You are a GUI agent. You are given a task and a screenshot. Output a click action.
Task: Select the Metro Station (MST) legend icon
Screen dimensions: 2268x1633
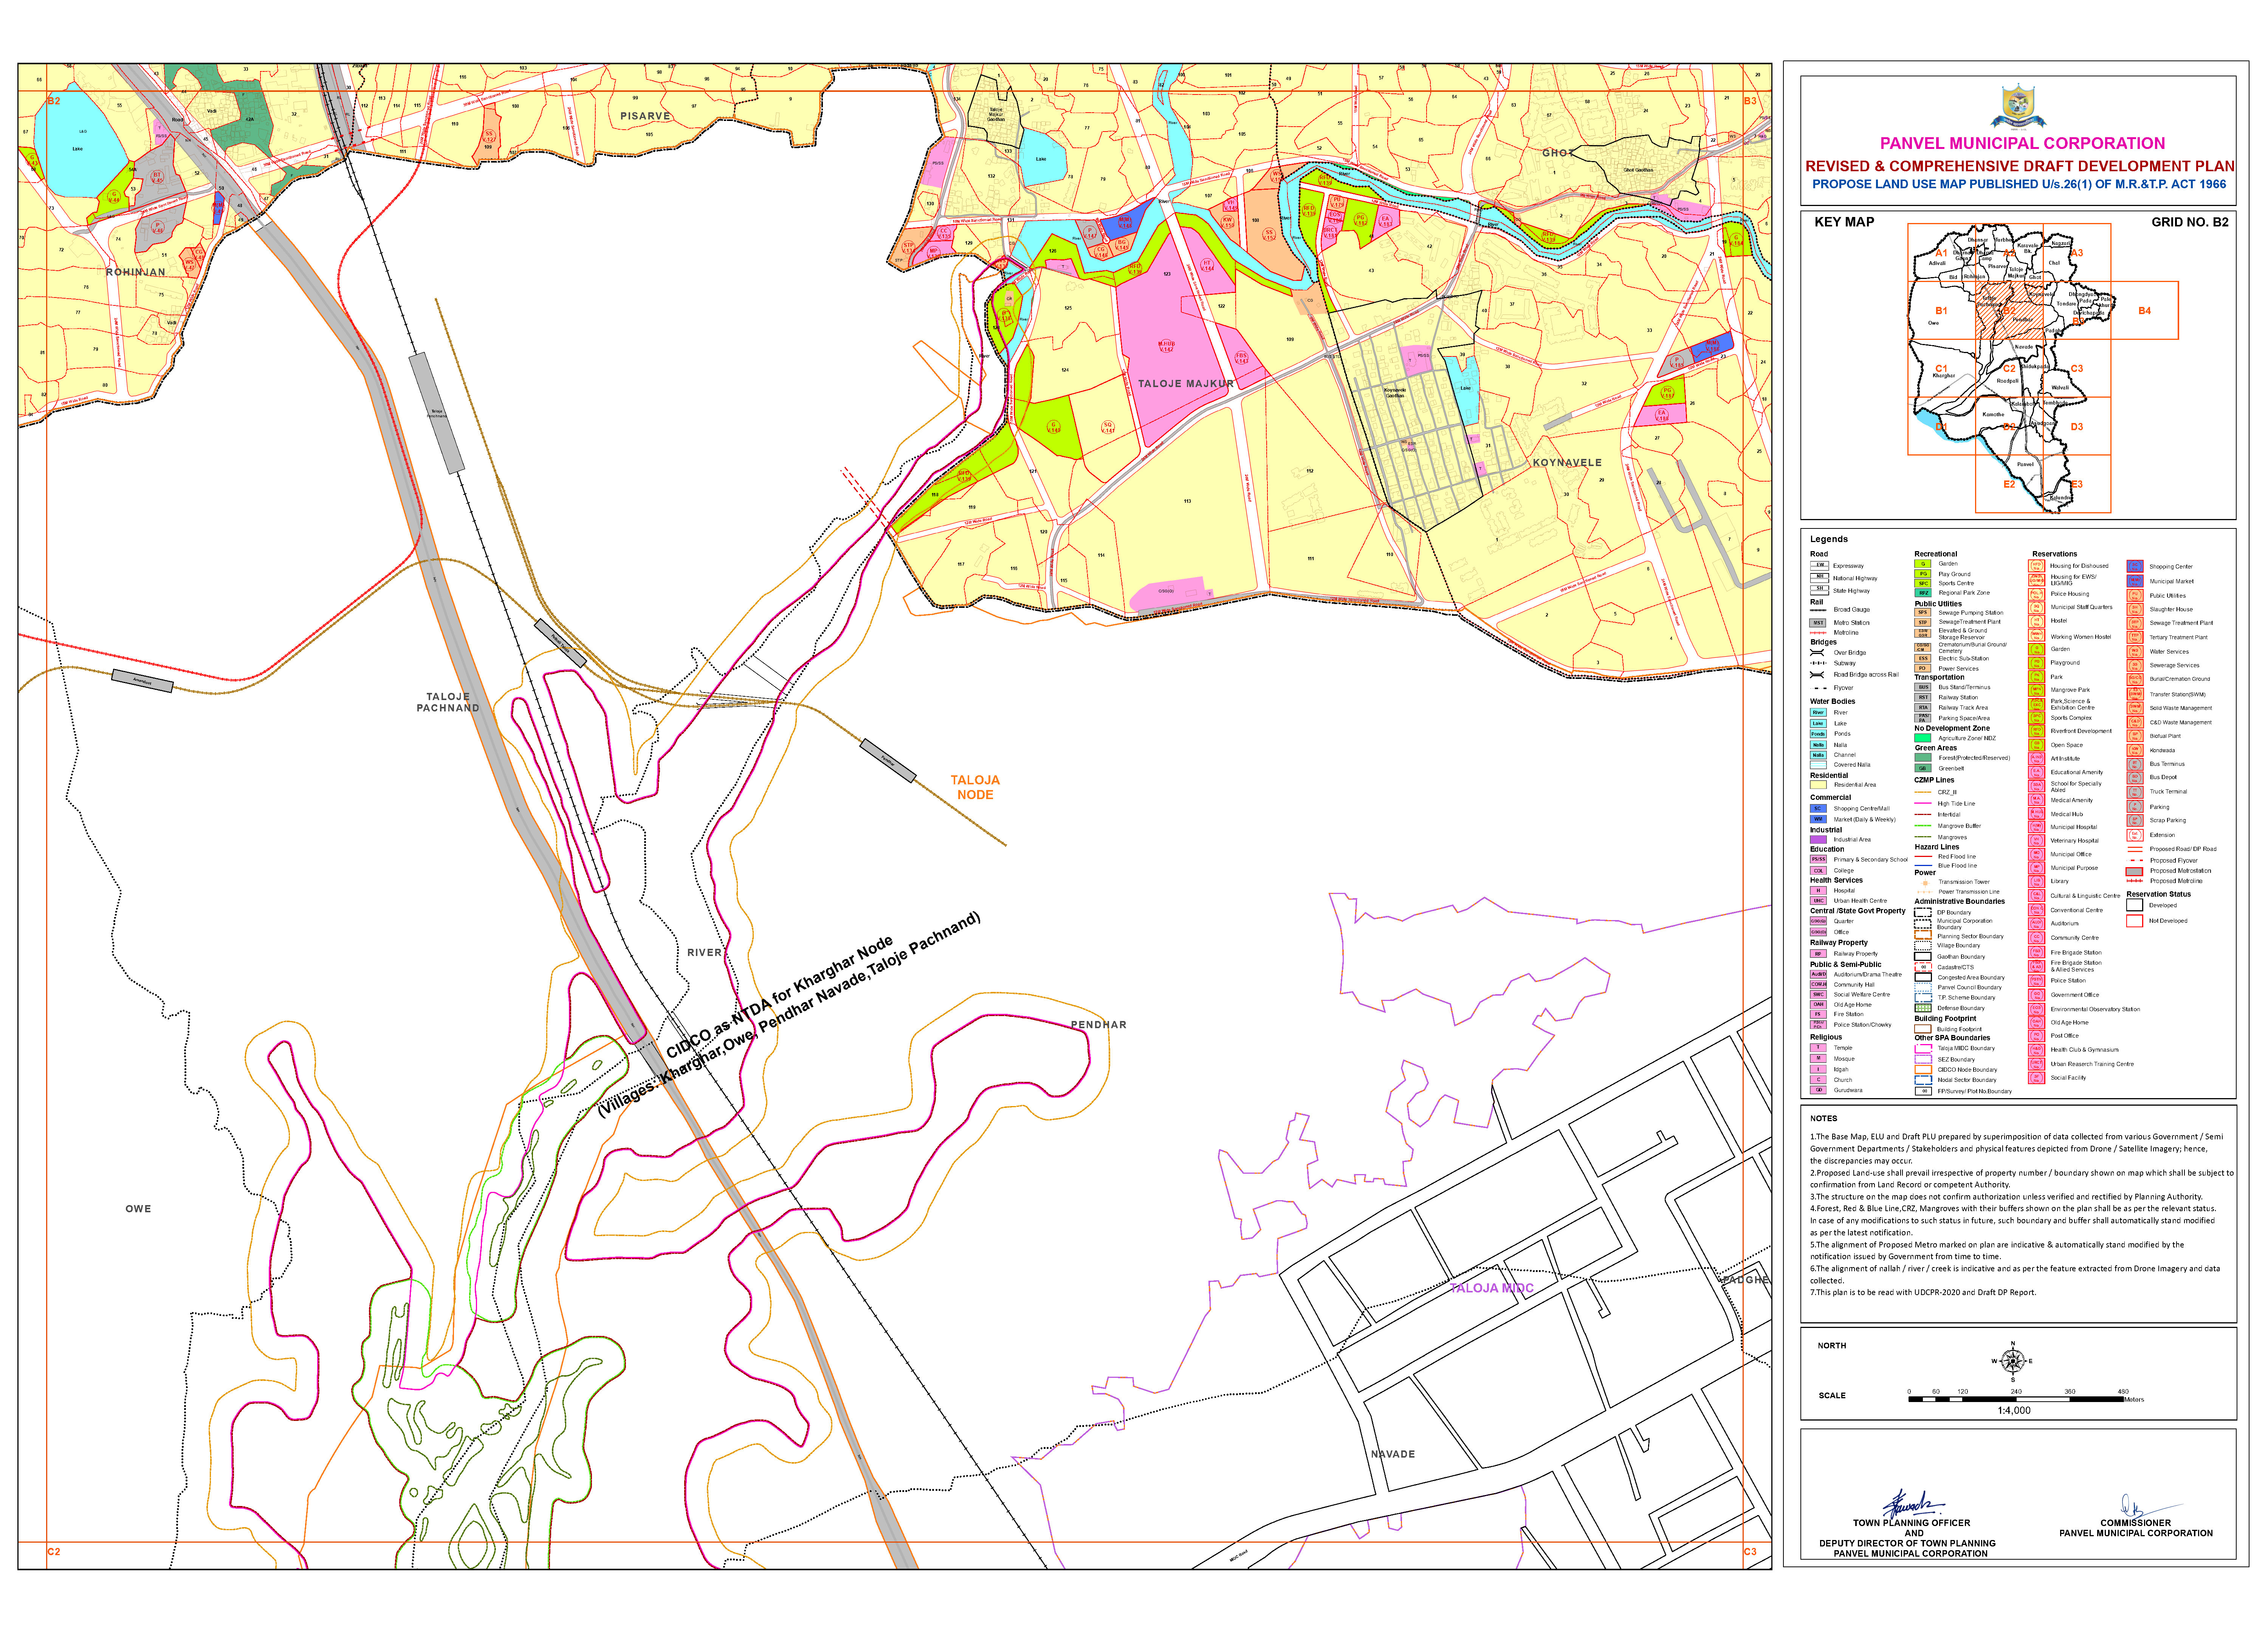pyautogui.click(x=1819, y=623)
